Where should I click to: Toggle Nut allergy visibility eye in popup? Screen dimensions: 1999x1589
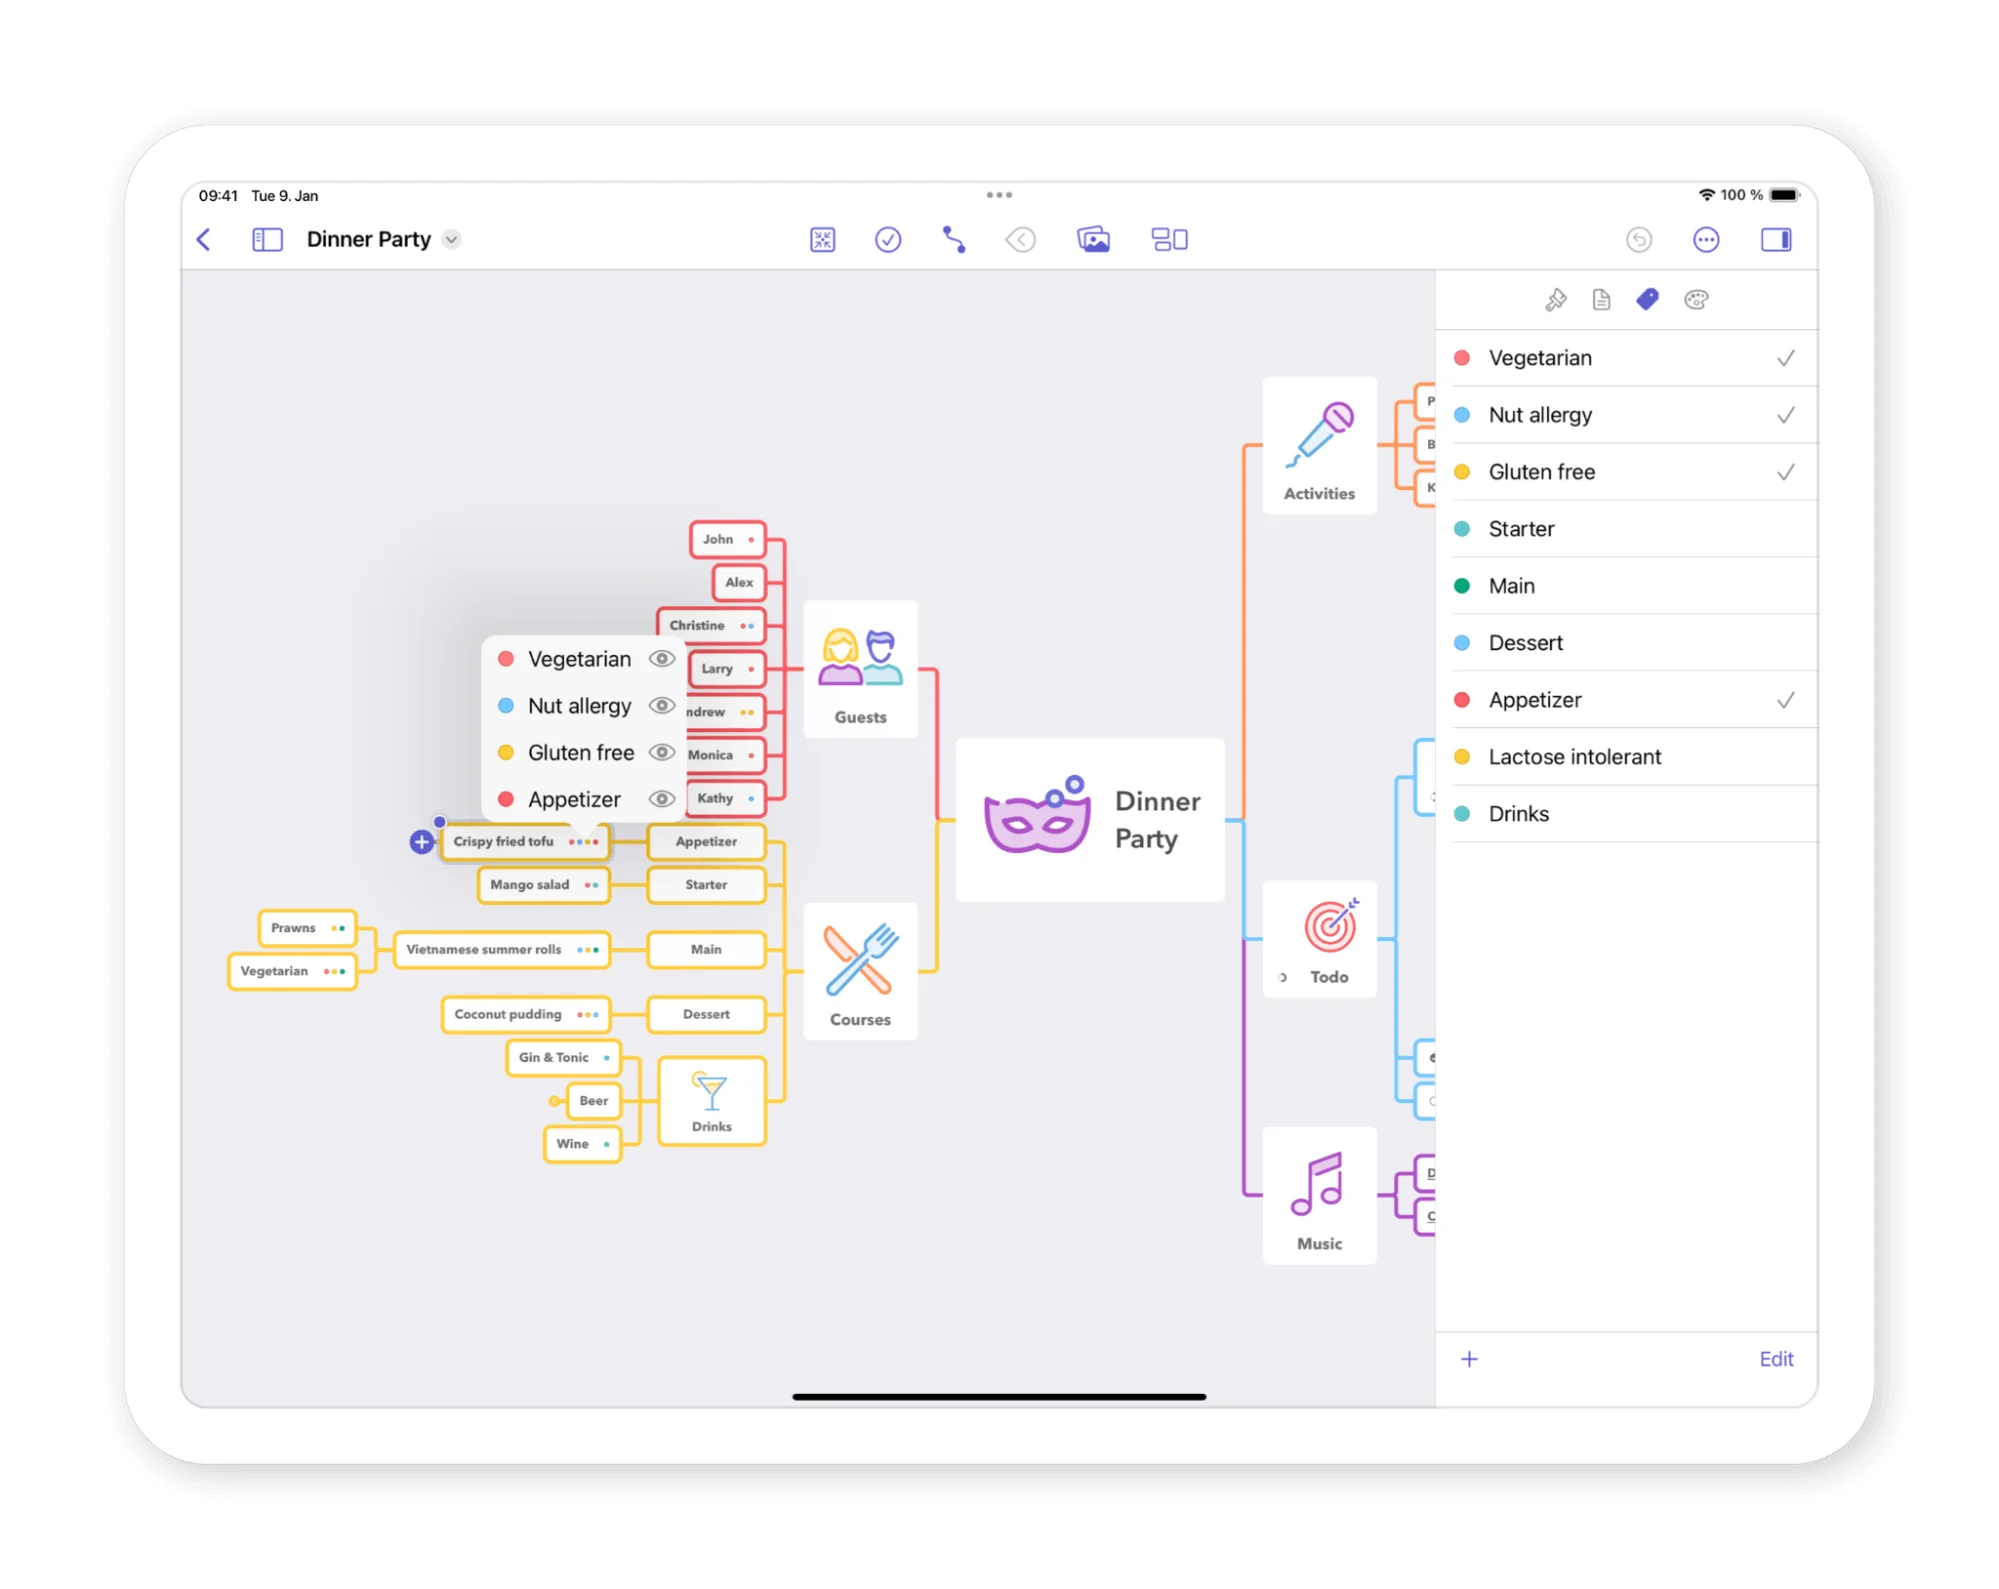[x=661, y=706]
